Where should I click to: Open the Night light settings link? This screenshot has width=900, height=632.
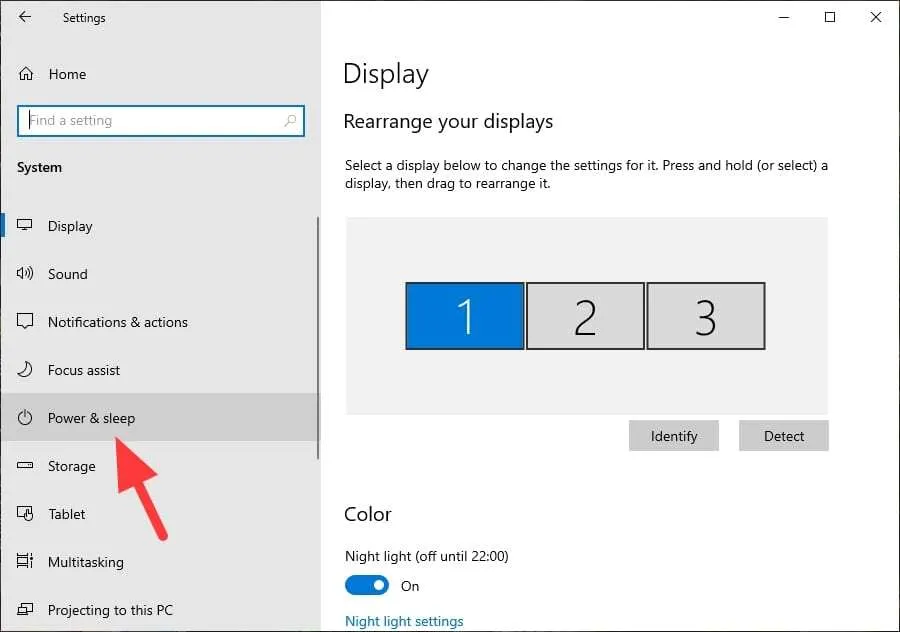pyautogui.click(x=404, y=621)
